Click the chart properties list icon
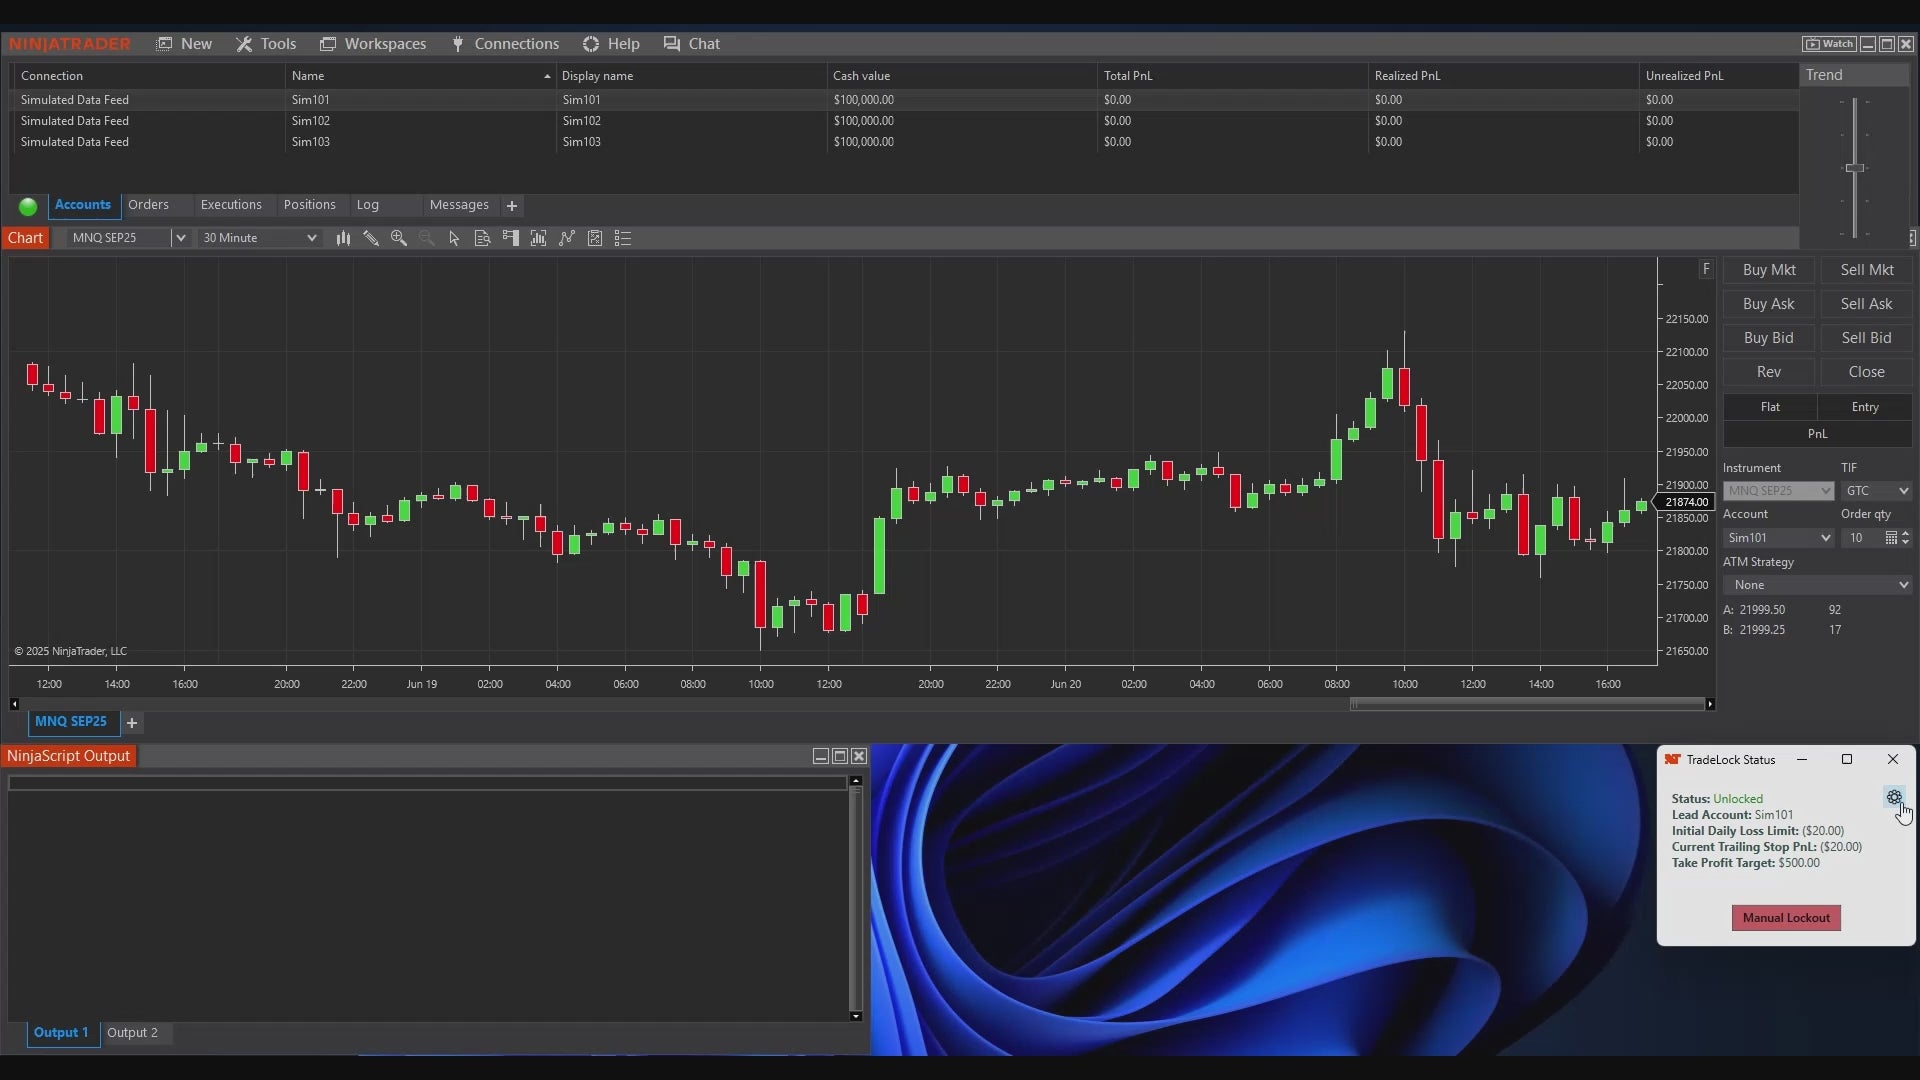The image size is (1920, 1080). tap(623, 238)
